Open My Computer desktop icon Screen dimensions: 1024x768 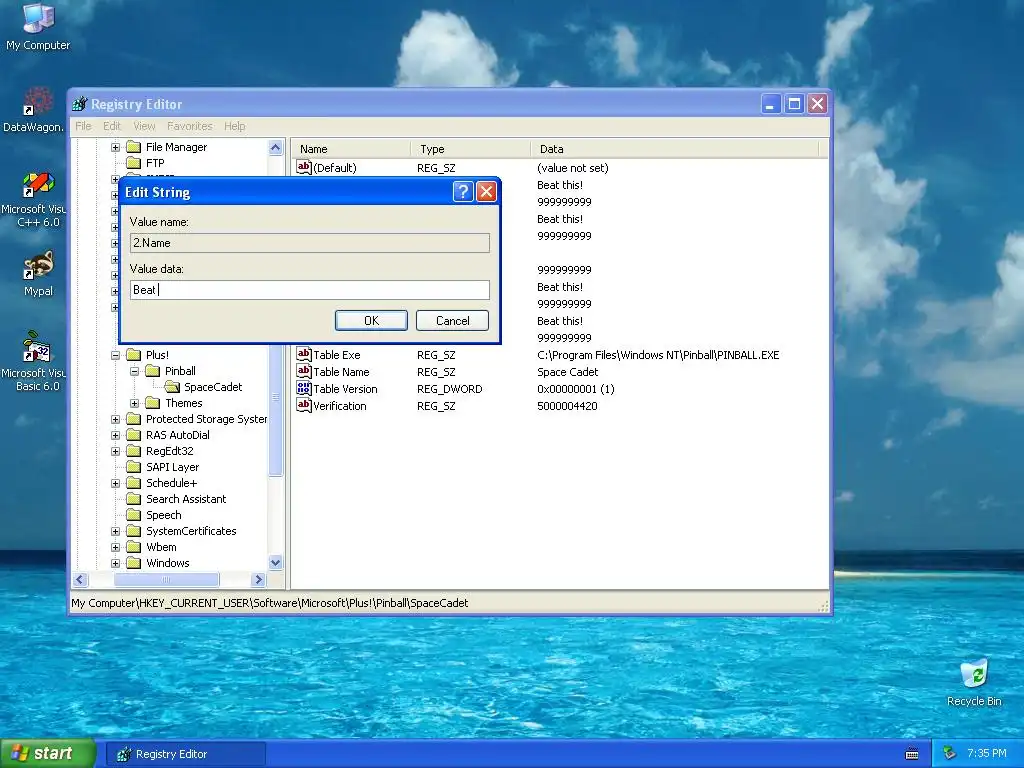click(x=38, y=27)
